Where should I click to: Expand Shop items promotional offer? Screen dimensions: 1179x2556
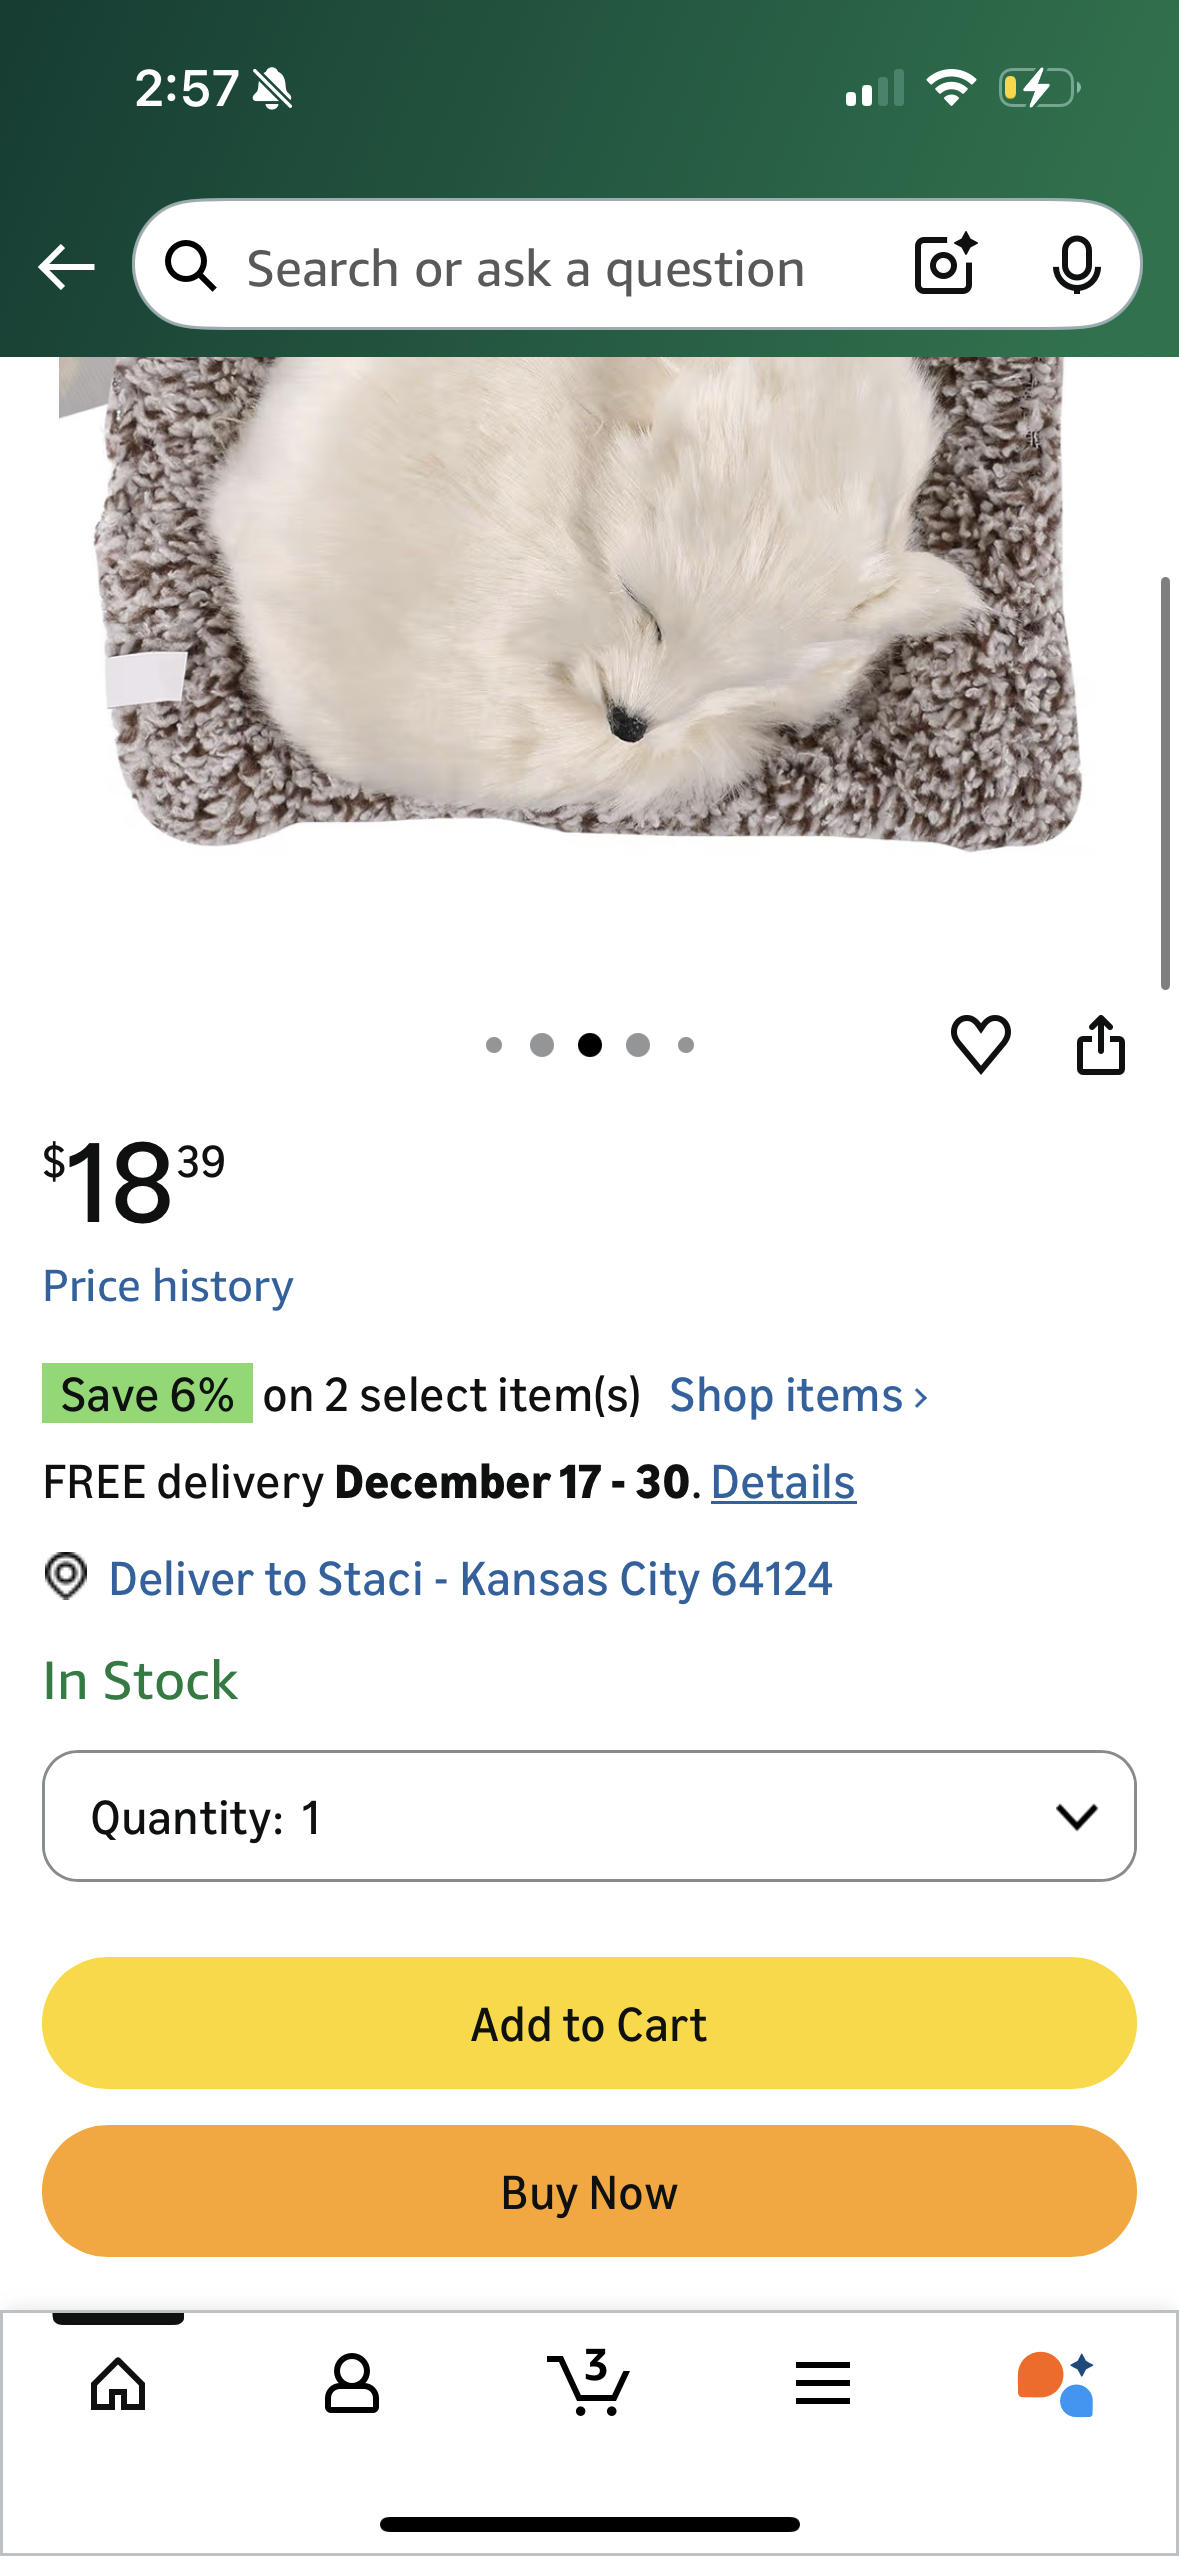pyautogui.click(x=795, y=1394)
